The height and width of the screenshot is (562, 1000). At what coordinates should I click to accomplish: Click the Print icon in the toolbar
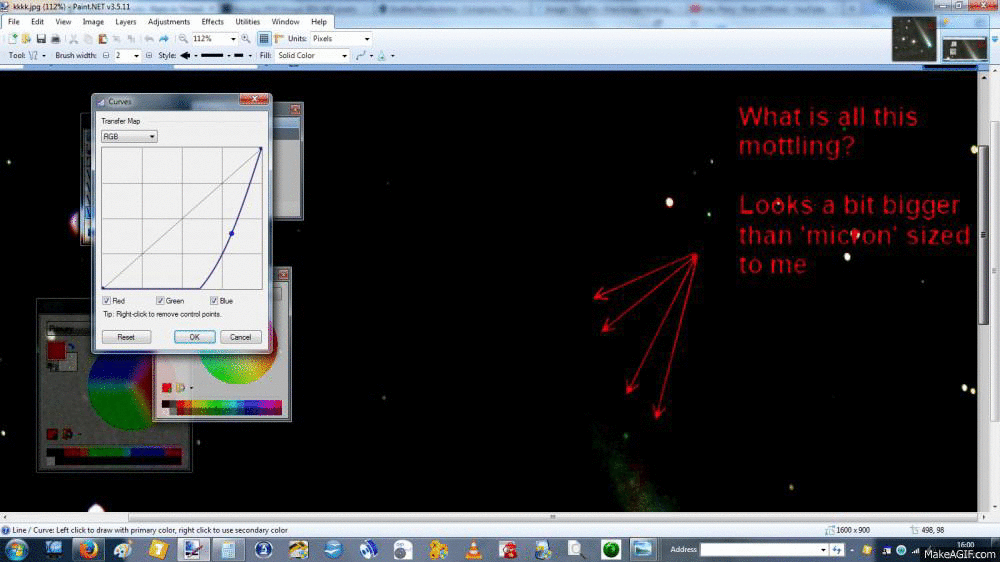[55, 39]
